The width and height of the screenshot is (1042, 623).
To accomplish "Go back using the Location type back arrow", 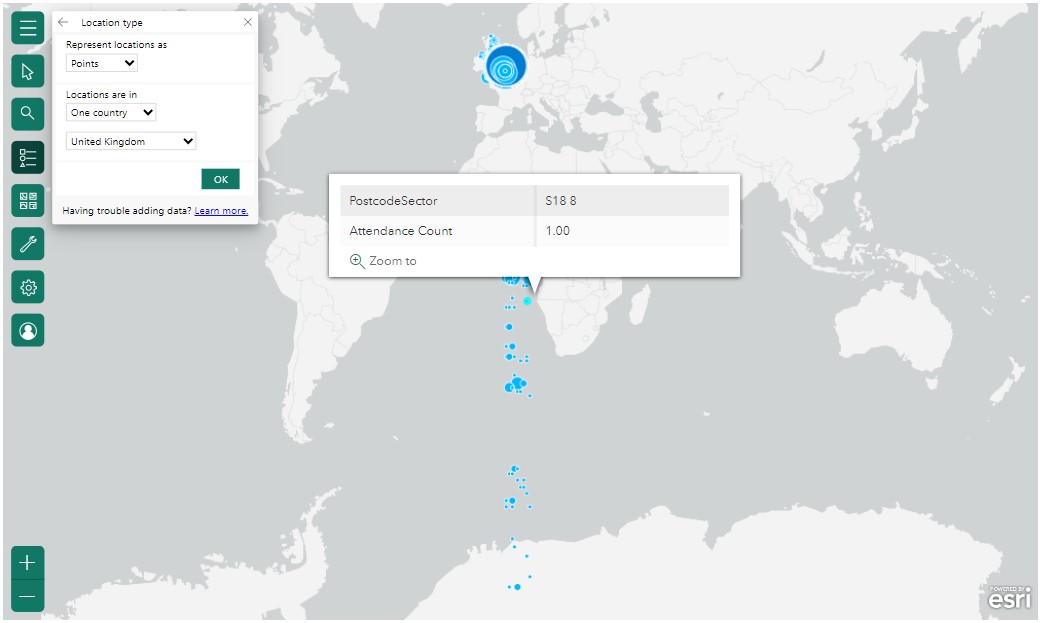I will coord(62,22).
